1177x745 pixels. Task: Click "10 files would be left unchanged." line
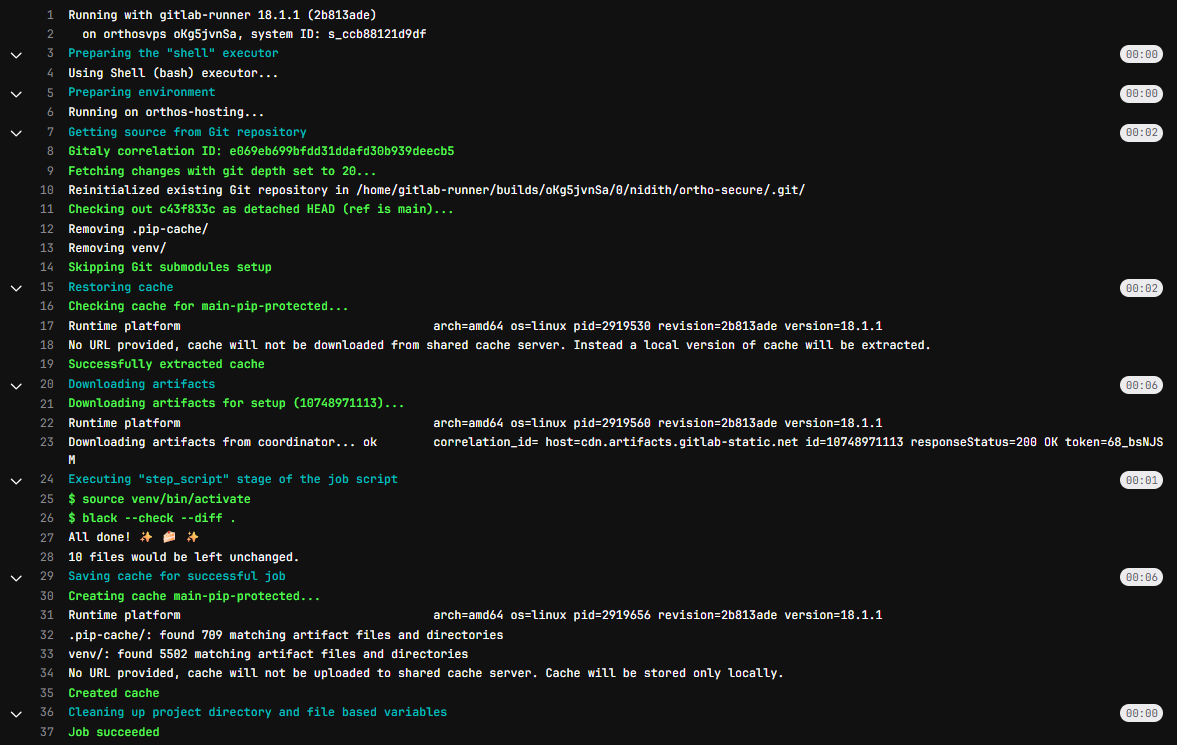click(x=184, y=557)
